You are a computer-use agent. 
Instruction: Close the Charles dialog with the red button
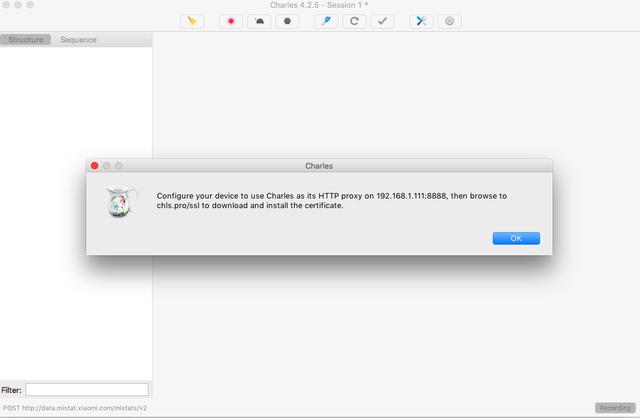coord(95,166)
